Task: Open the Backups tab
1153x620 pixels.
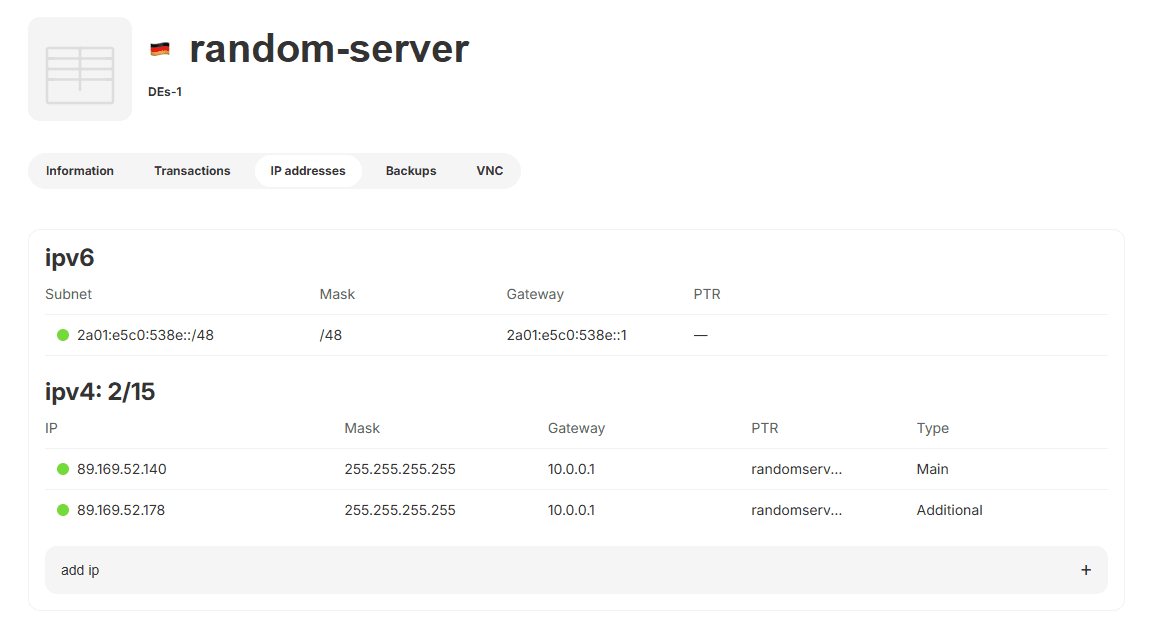Action: tap(411, 171)
